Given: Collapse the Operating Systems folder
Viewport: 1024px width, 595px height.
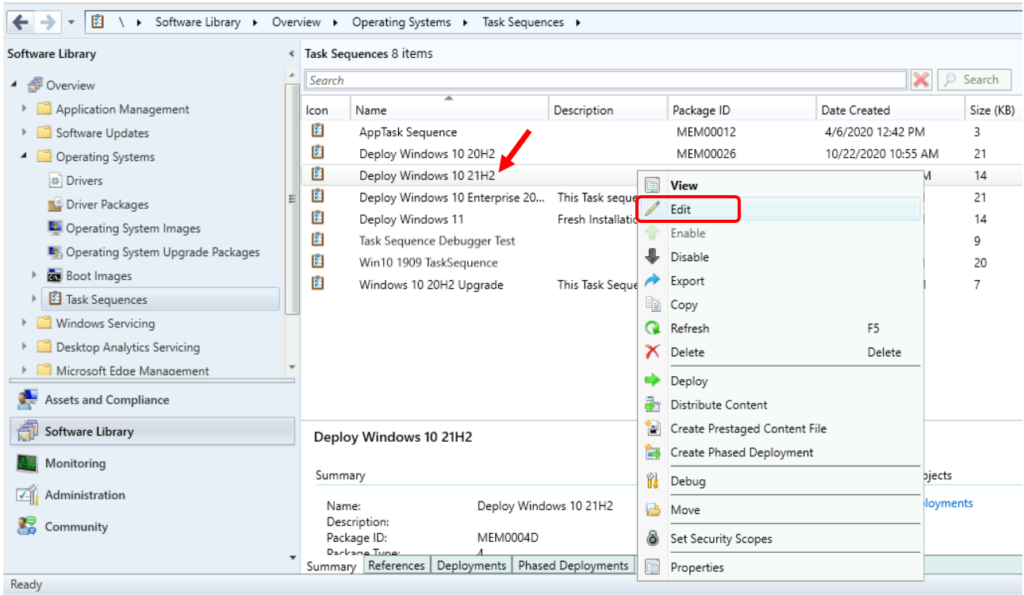Looking at the screenshot, I should point(24,155).
